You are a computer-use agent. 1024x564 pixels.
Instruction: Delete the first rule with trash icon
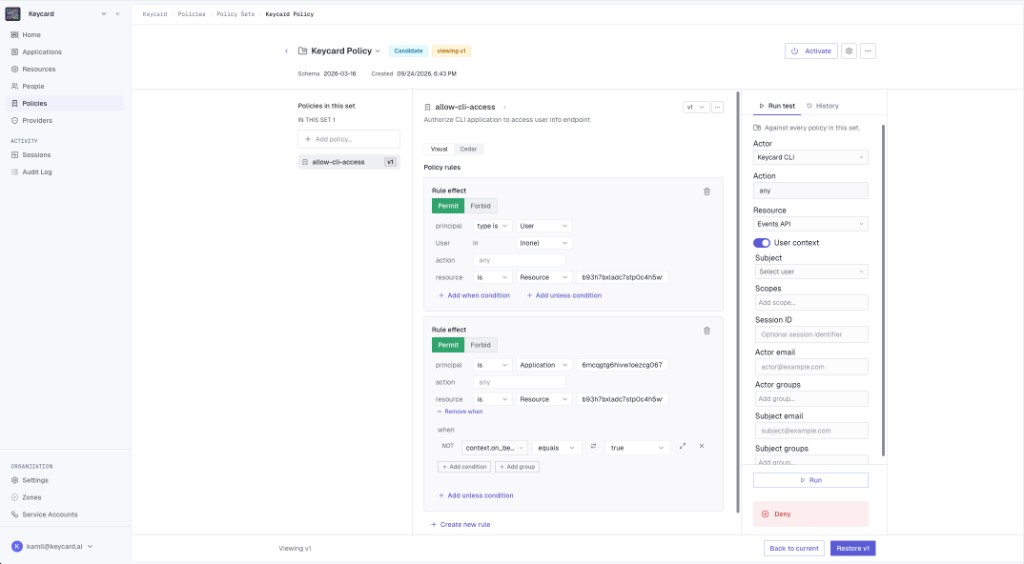tap(707, 192)
